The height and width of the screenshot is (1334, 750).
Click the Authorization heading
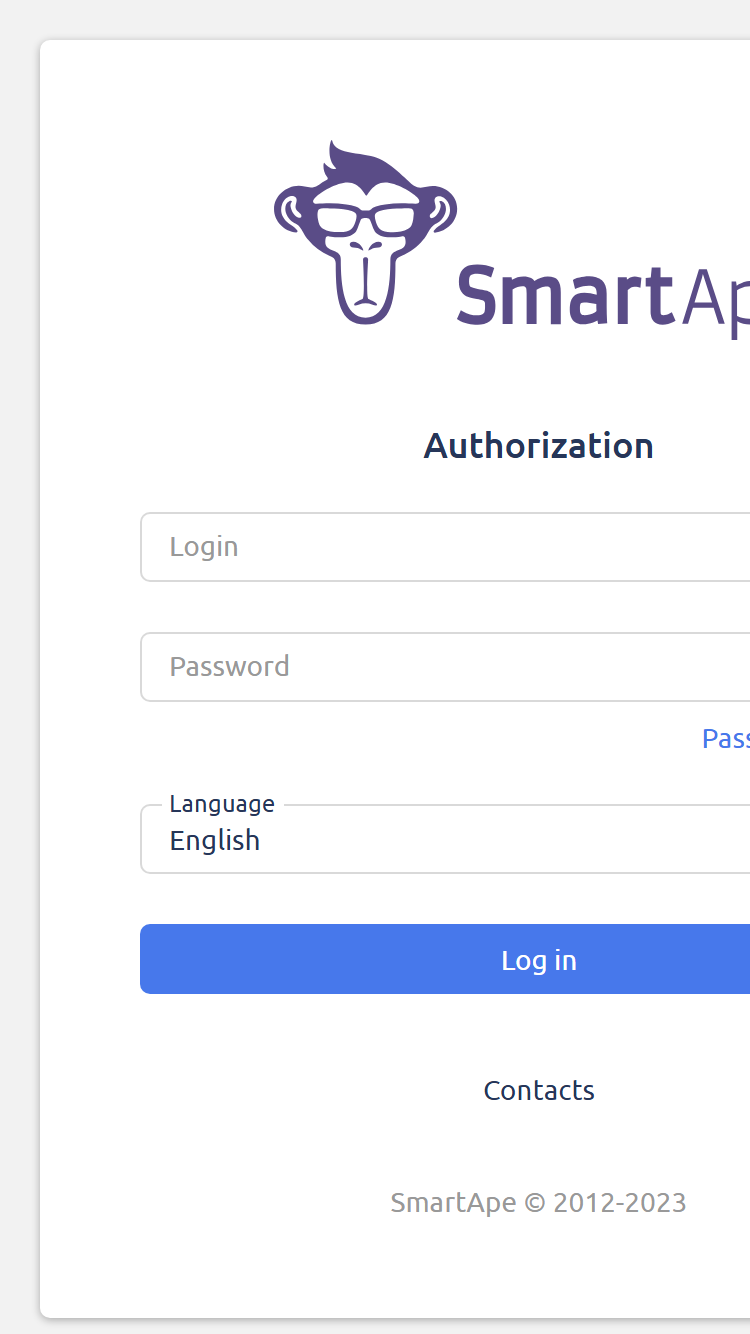coord(539,445)
